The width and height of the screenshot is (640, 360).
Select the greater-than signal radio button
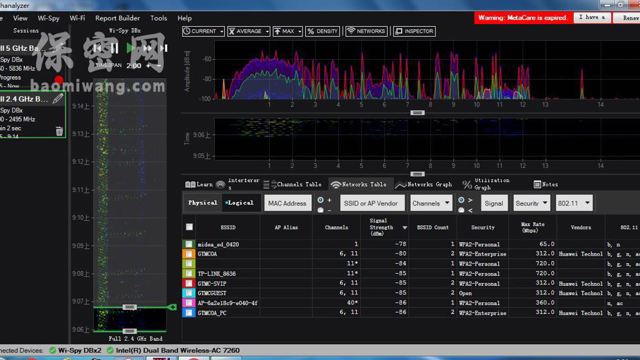tap(461, 200)
